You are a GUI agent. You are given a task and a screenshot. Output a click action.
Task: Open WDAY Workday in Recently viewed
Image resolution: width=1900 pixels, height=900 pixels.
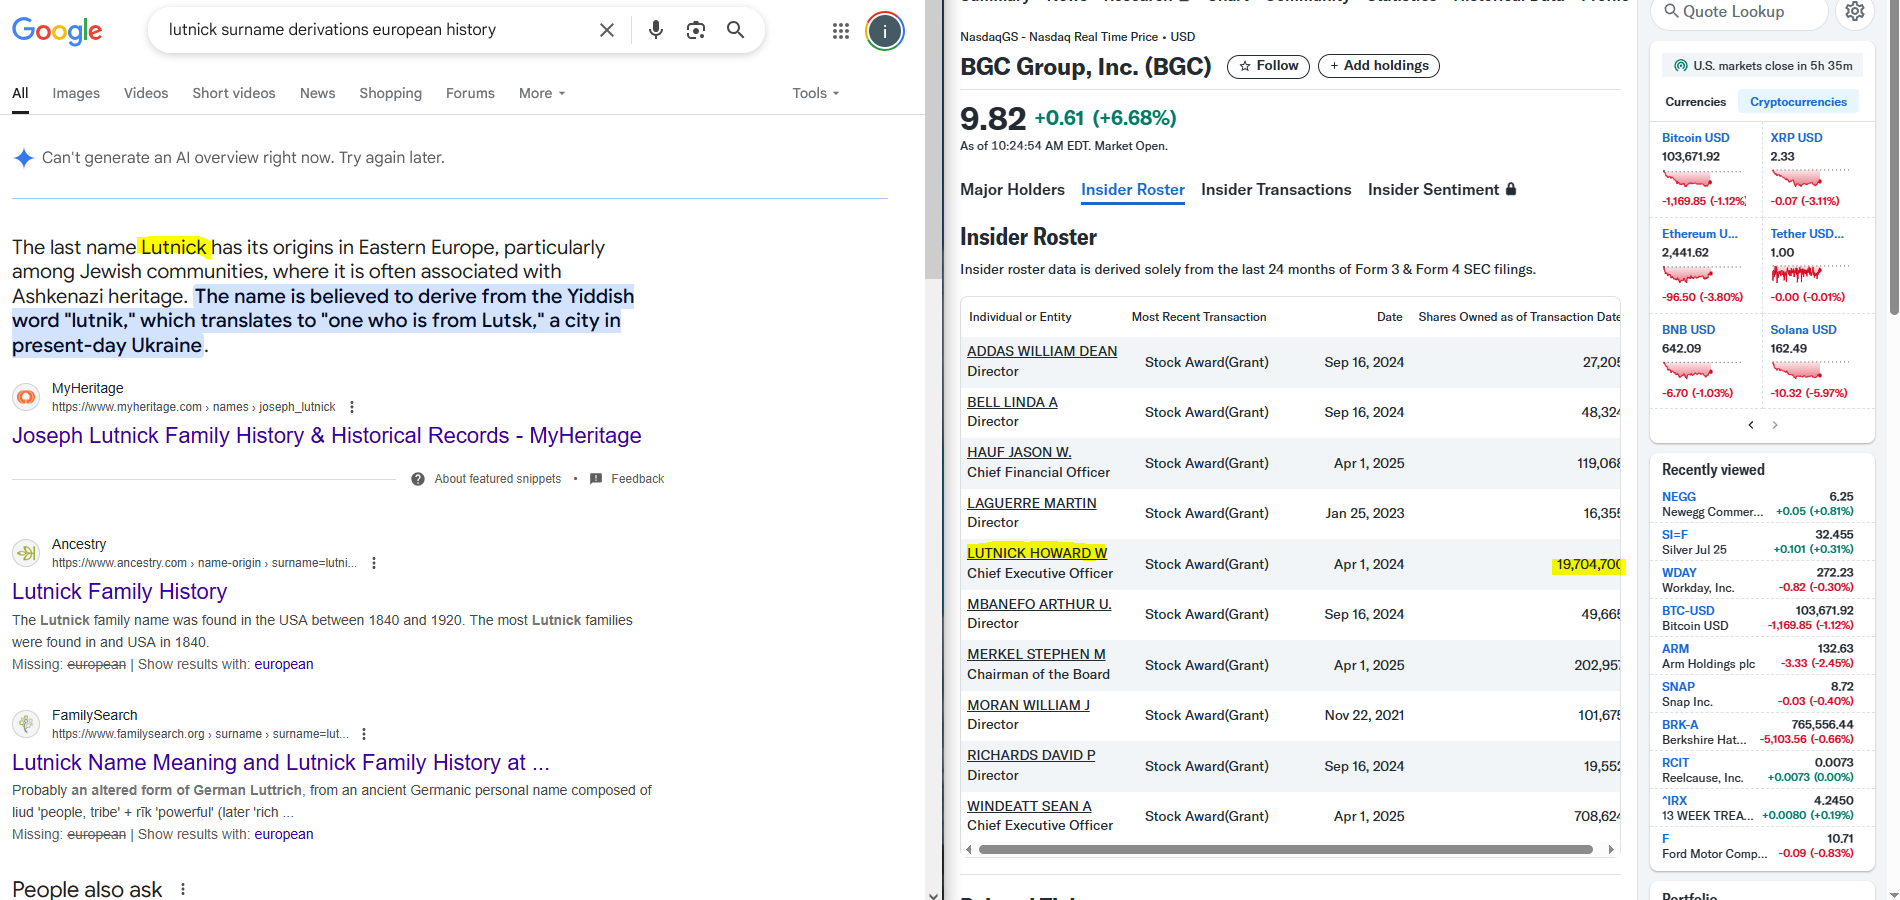pos(1679,573)
